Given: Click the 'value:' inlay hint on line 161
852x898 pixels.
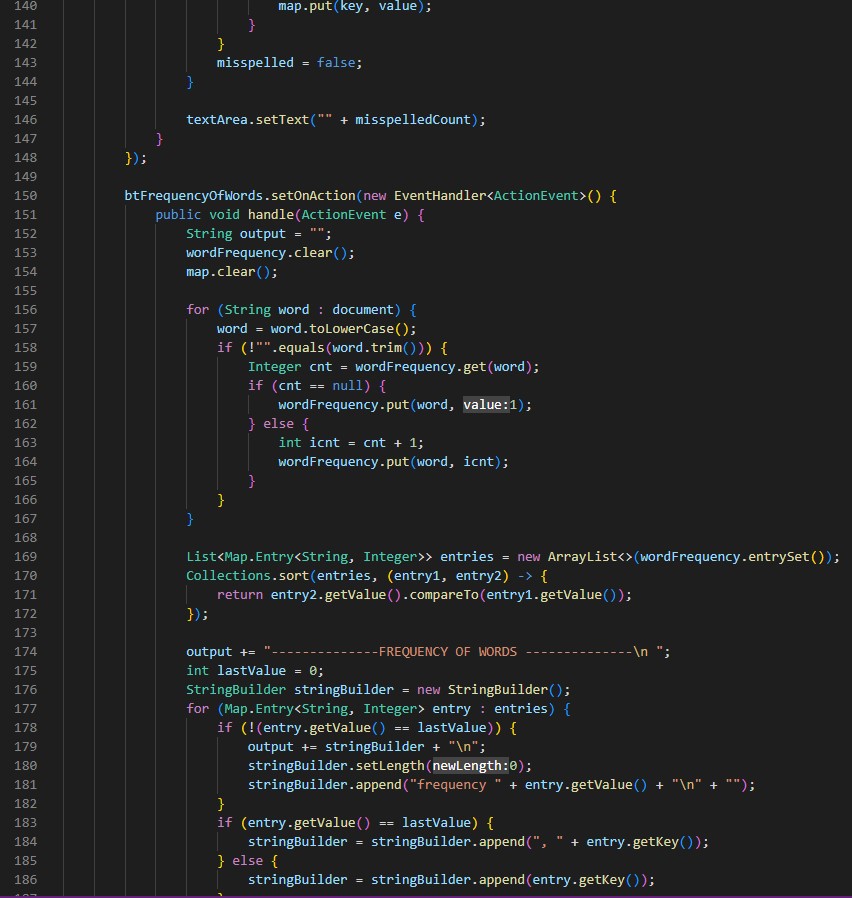Looking at the screenshot, I should pyautogui.click(x=486, y=405).
